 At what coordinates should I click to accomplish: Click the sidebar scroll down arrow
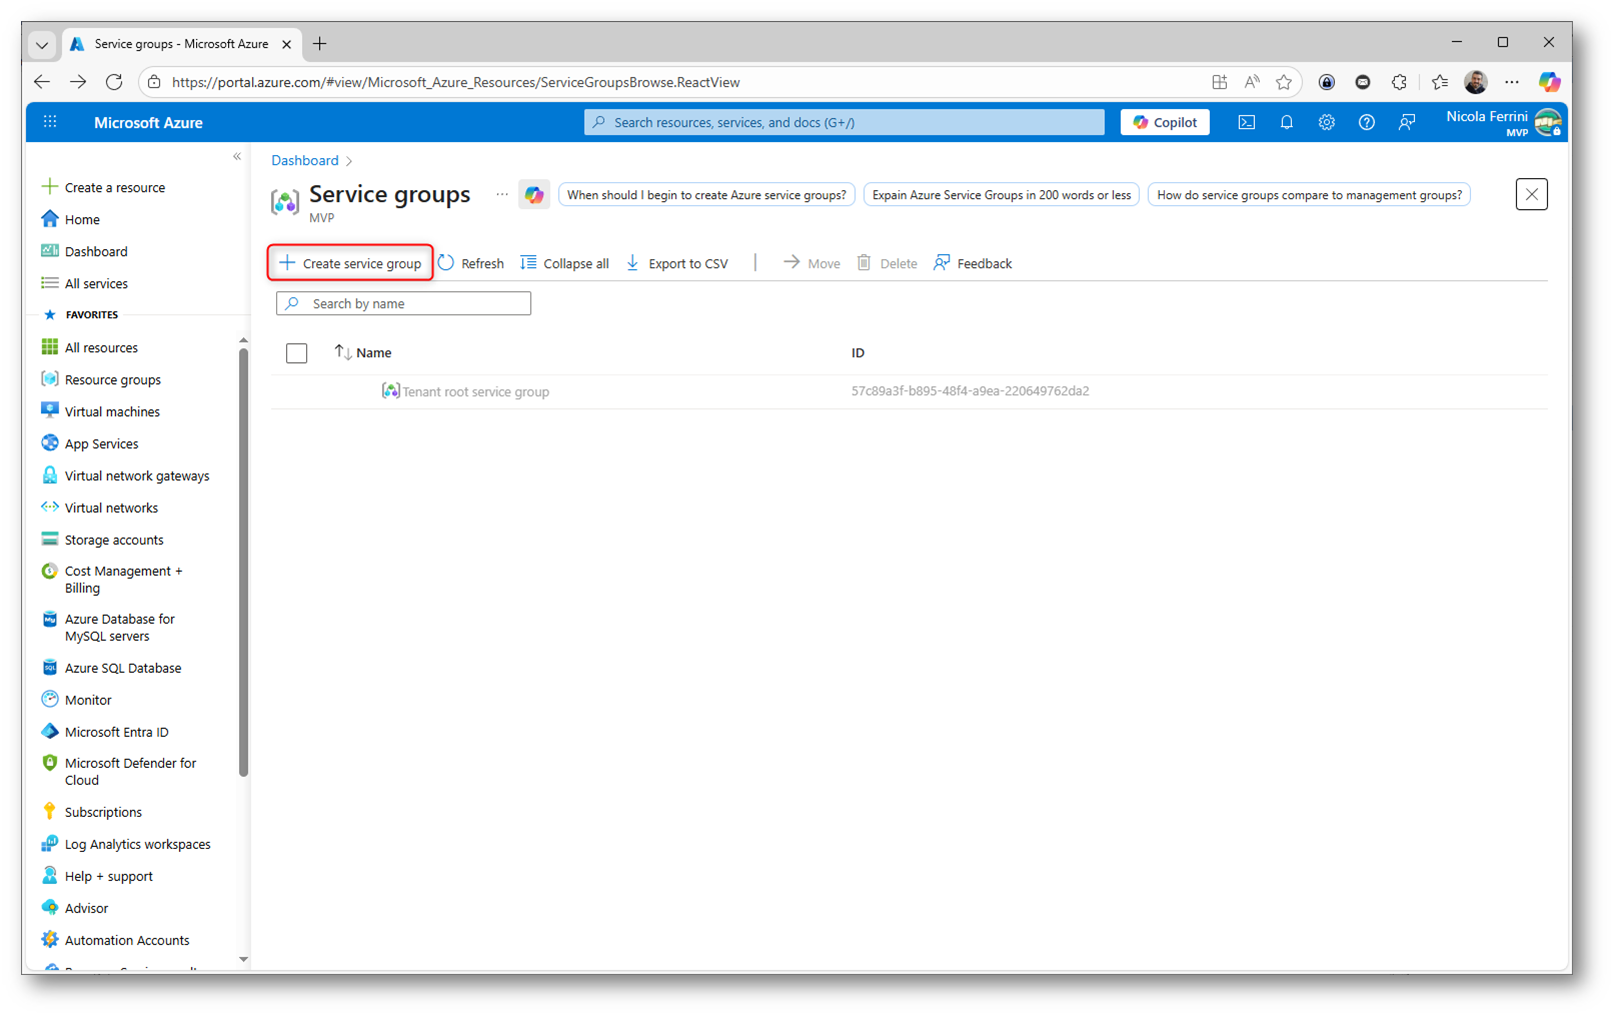[243, 959]
